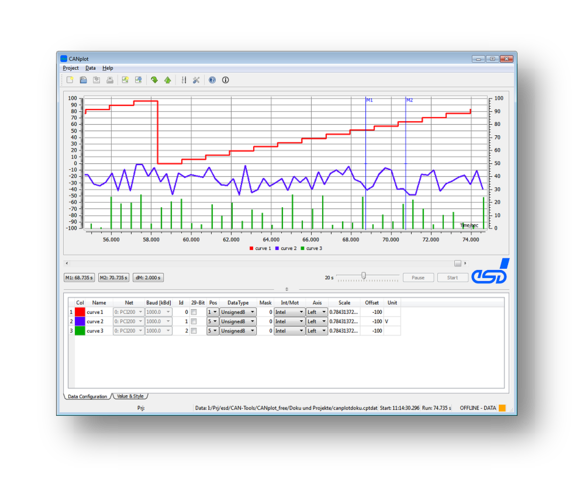Click the Print toolbar icon
This screenshot has width=580, height=486.
click(x=110, y=80)
